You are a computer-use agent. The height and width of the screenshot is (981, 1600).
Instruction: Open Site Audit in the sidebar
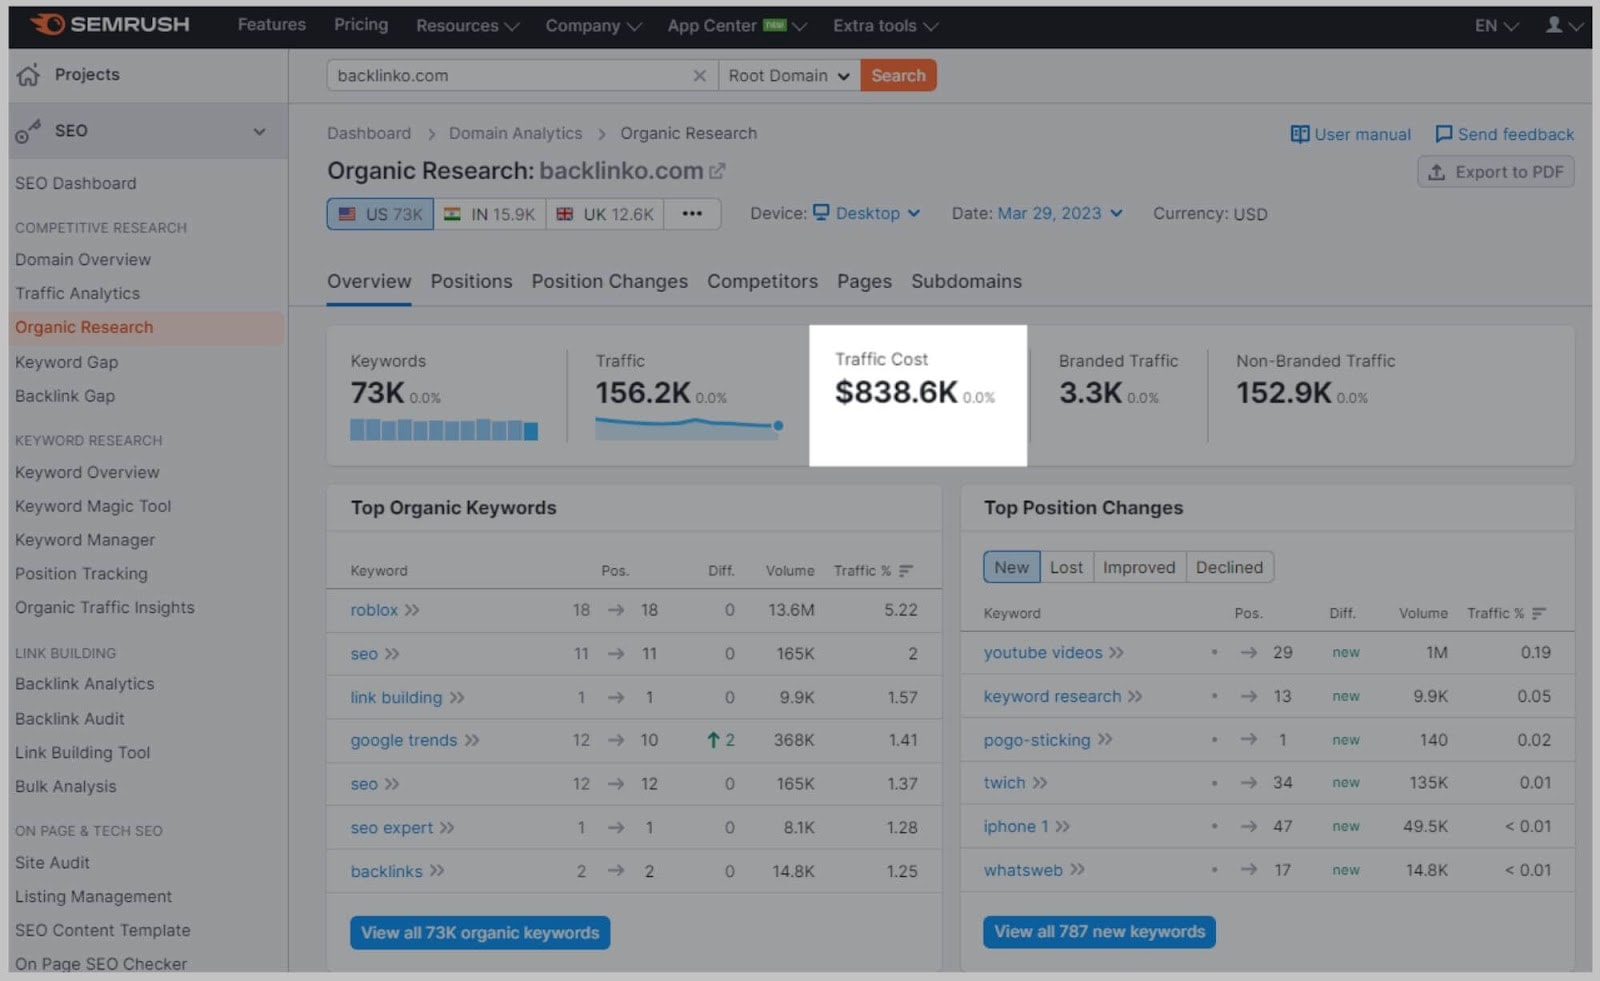[x=52, y=863]
